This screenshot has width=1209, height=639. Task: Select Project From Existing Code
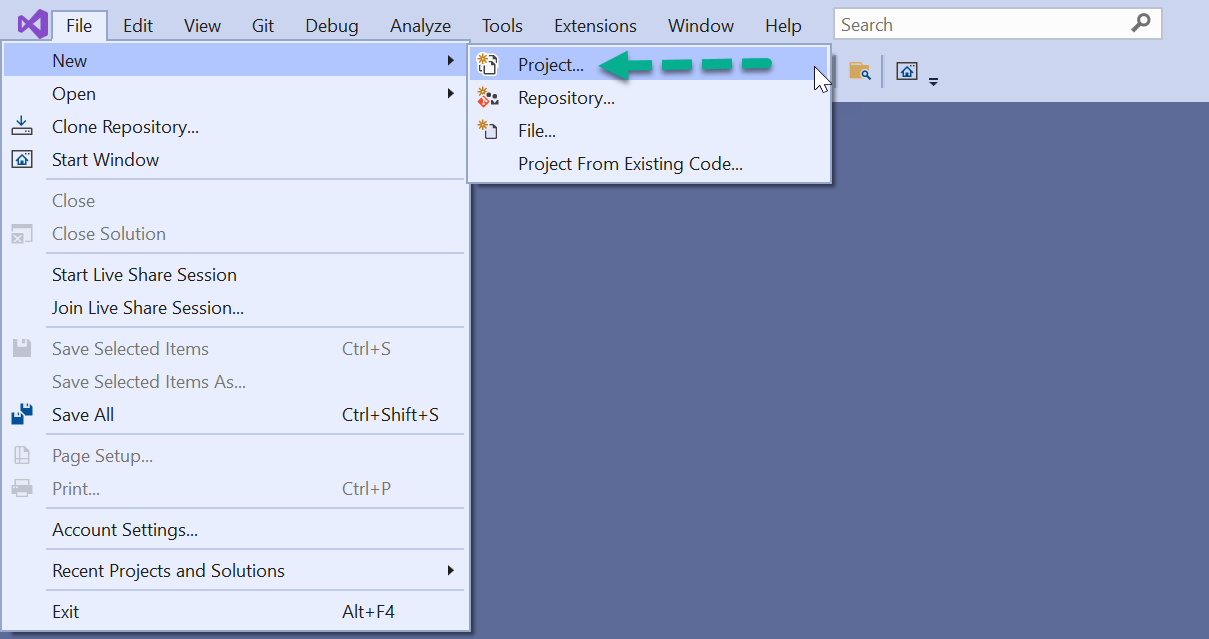(x=631, y=163)
